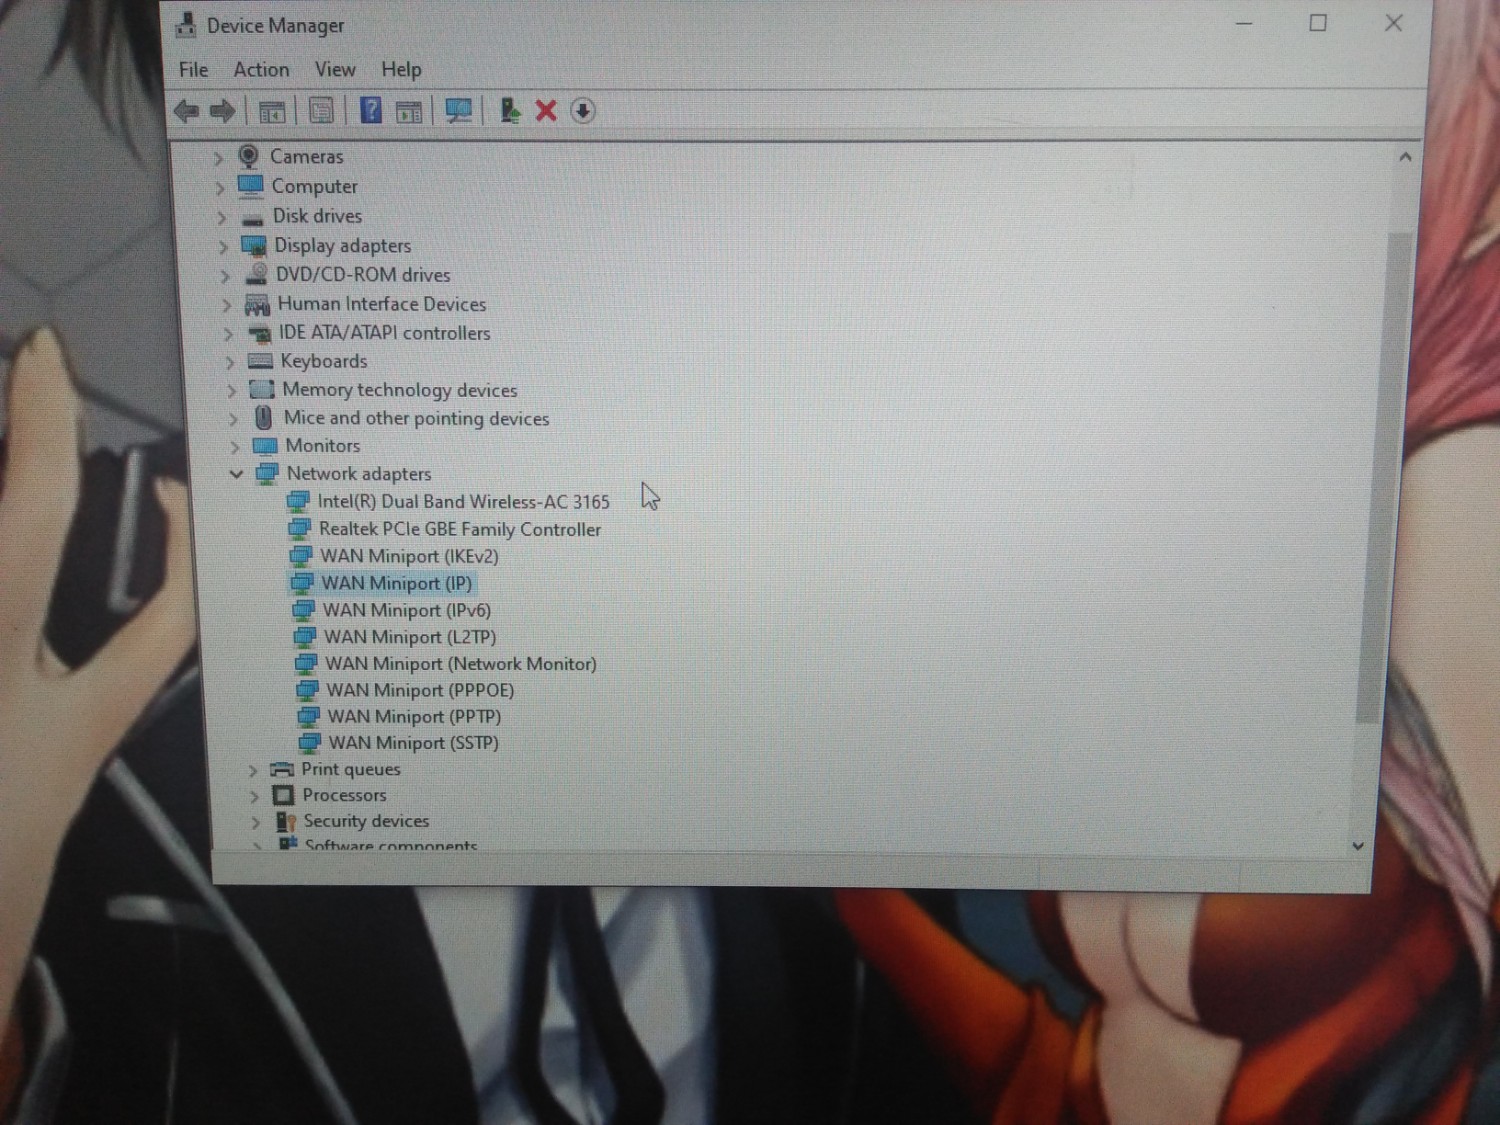Click the Monitors label

pos(322,446)
